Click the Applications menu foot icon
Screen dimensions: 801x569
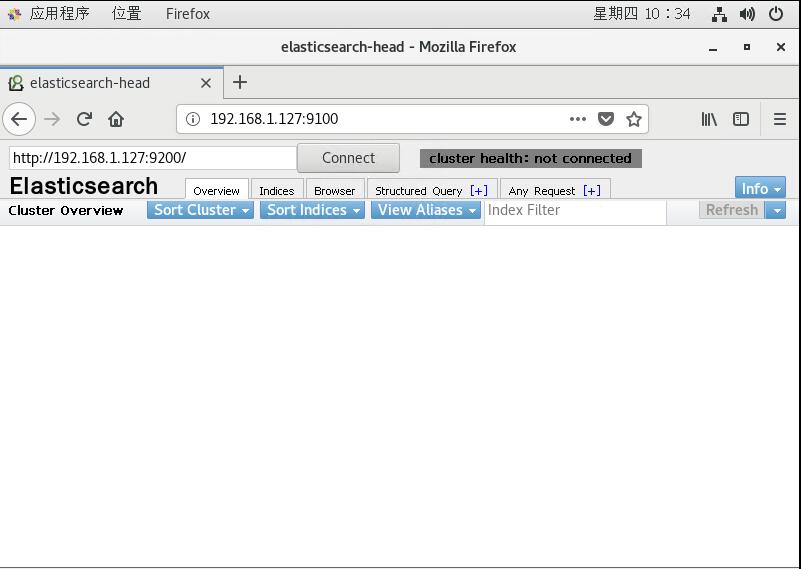point(14,14)
